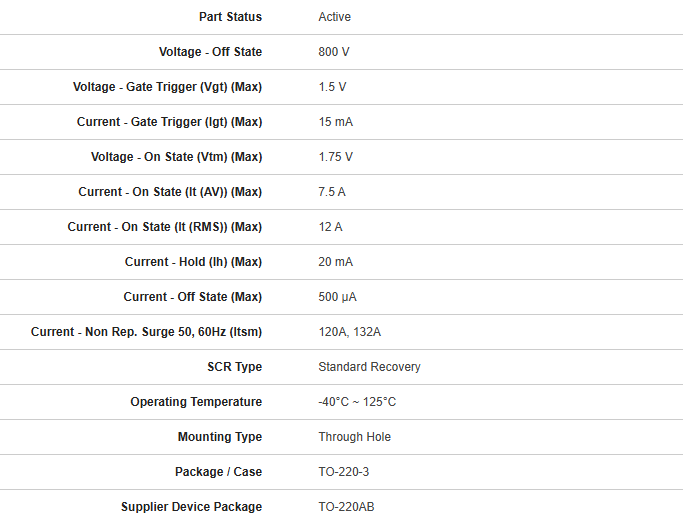Select the "120A, 132A" surge current value
The image size is (683, 523).
tap(350, 332)
